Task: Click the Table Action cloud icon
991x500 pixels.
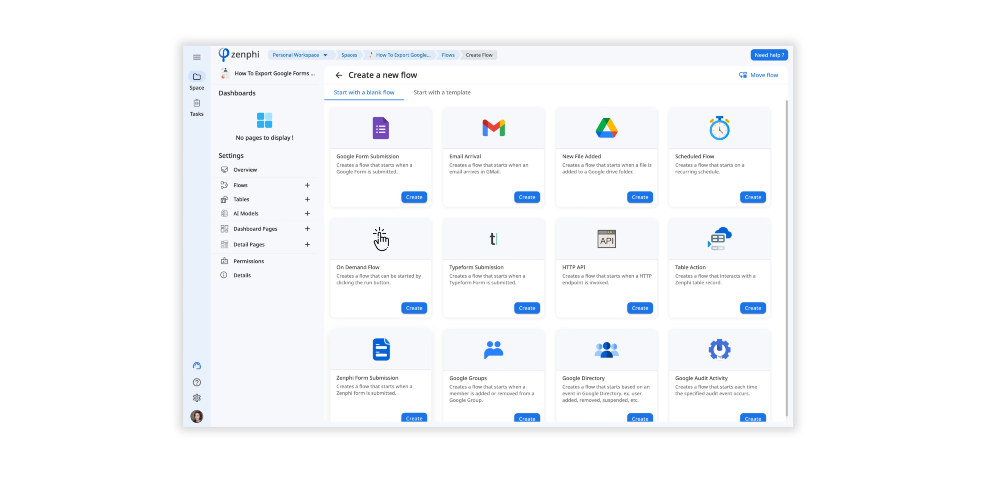Action: tap(719, 239)
